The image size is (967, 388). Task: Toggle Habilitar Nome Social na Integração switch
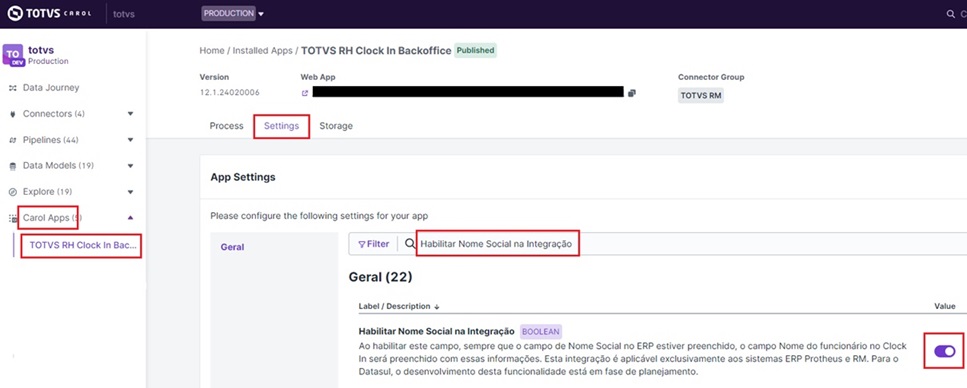tap(944, 351)
